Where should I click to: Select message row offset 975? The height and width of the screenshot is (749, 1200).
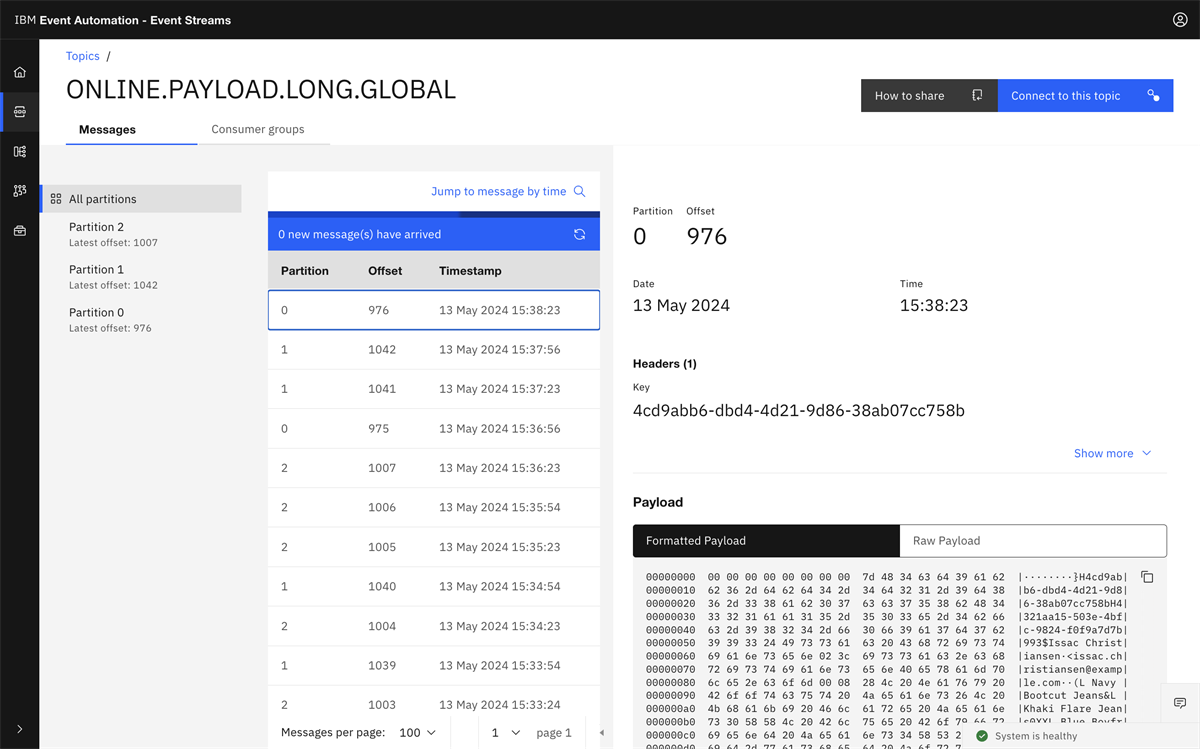pyautogui.click(x=434, y=428)
